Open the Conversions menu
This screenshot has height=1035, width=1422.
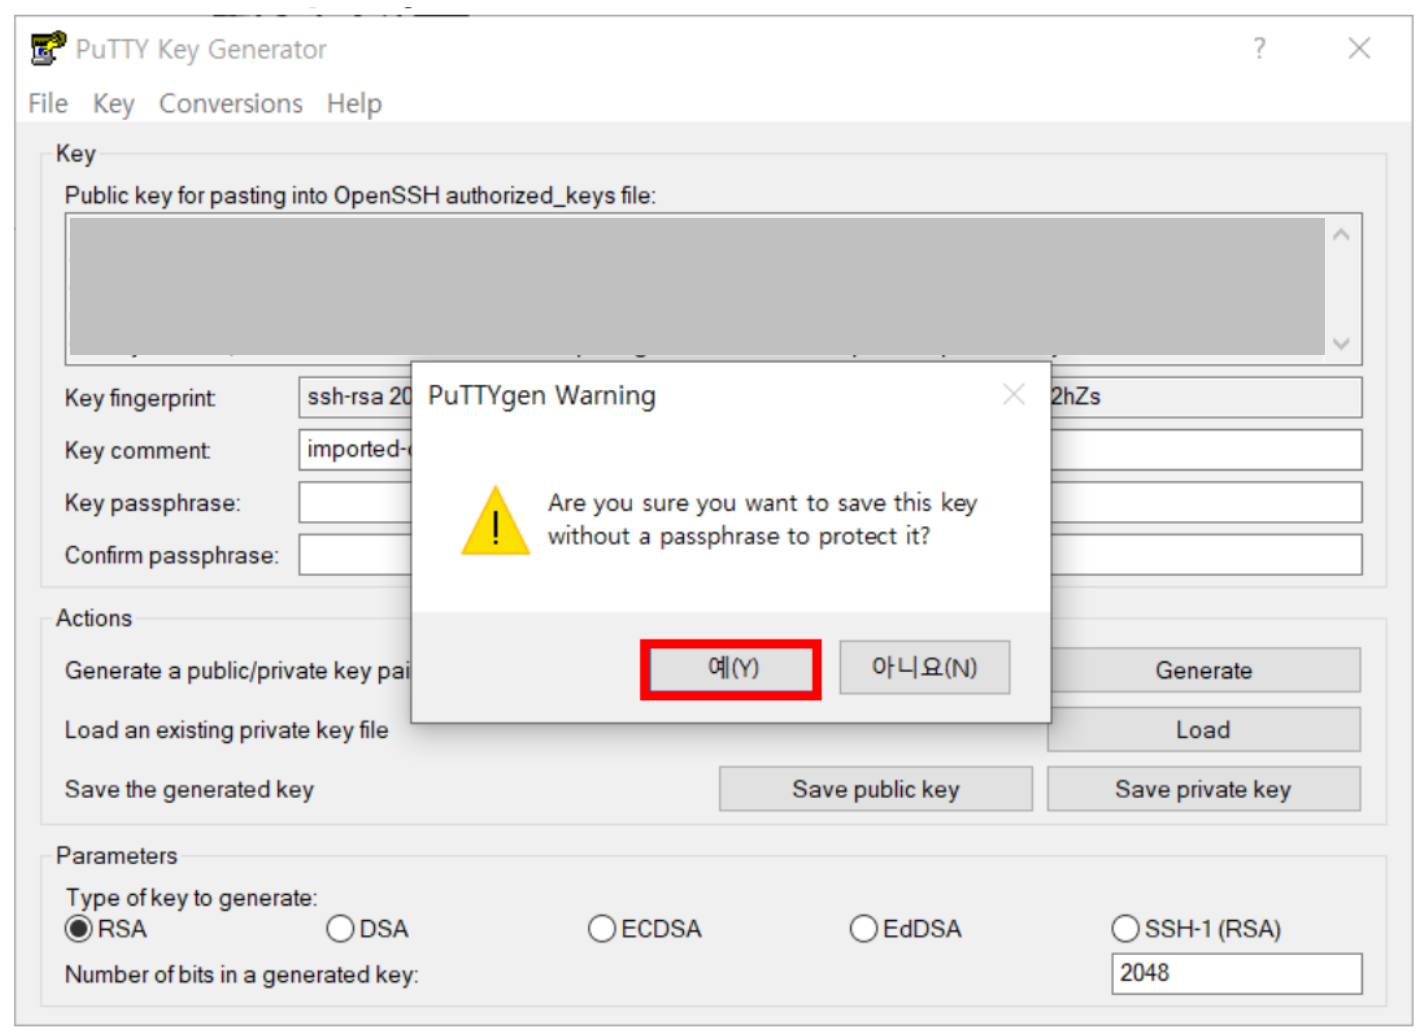(231, 104)
